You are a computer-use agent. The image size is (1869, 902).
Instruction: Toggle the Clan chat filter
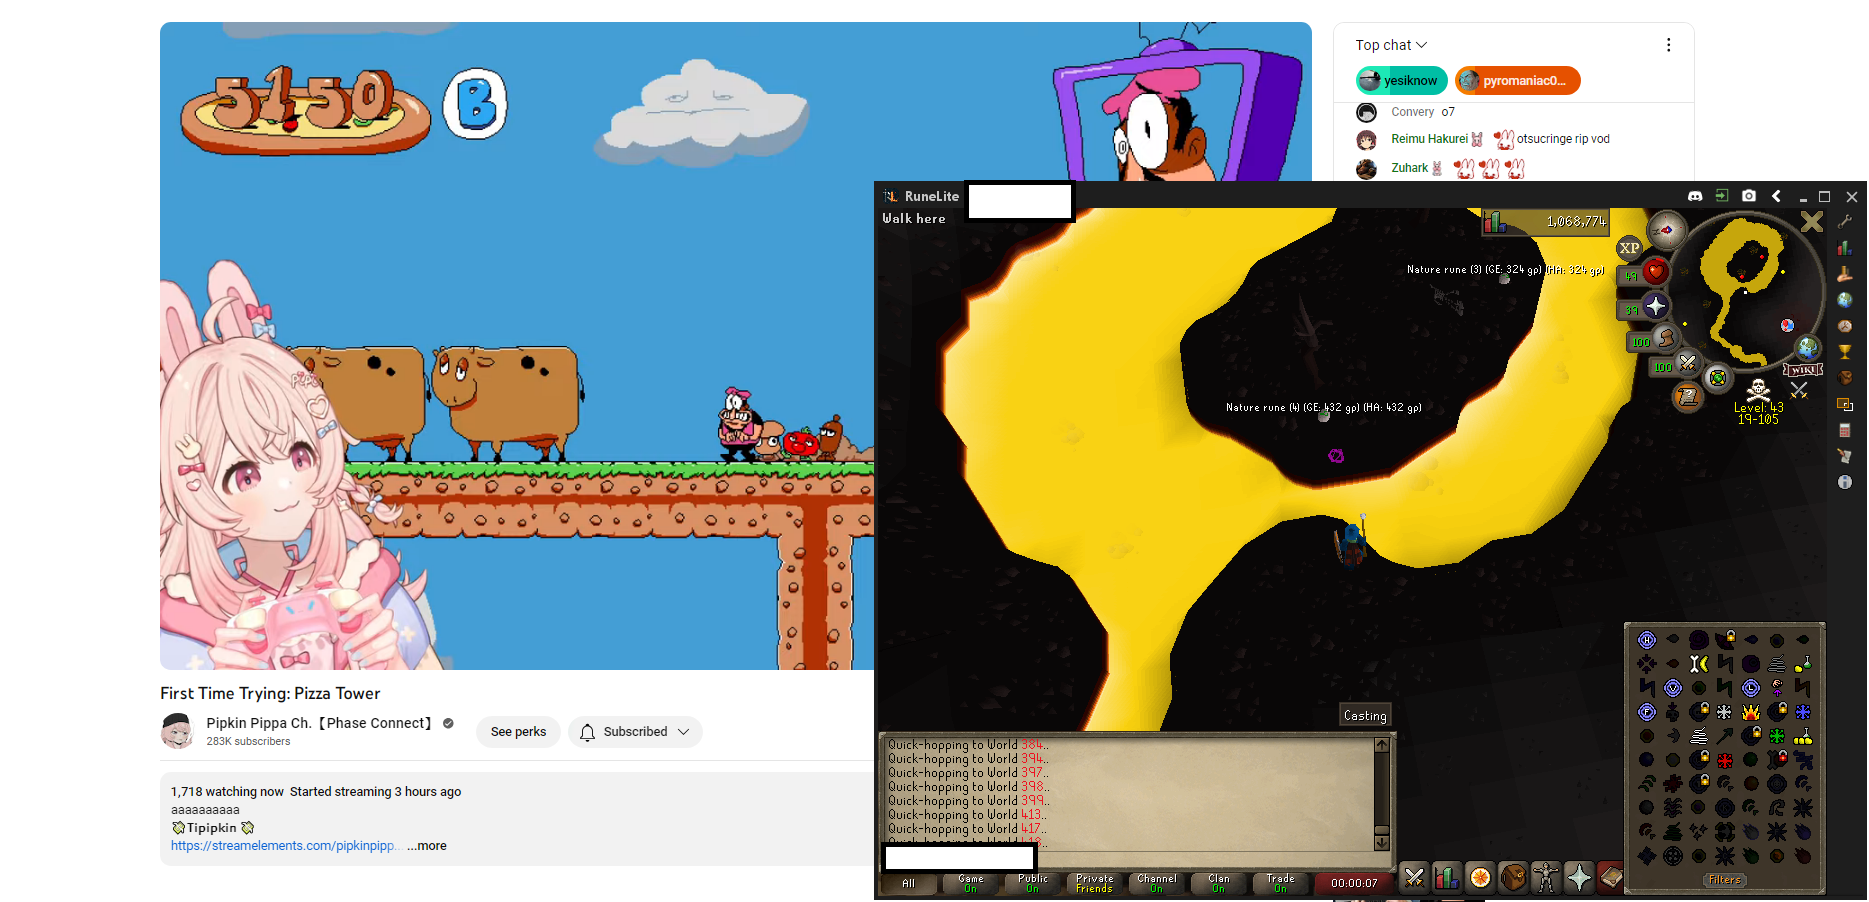1219,883
